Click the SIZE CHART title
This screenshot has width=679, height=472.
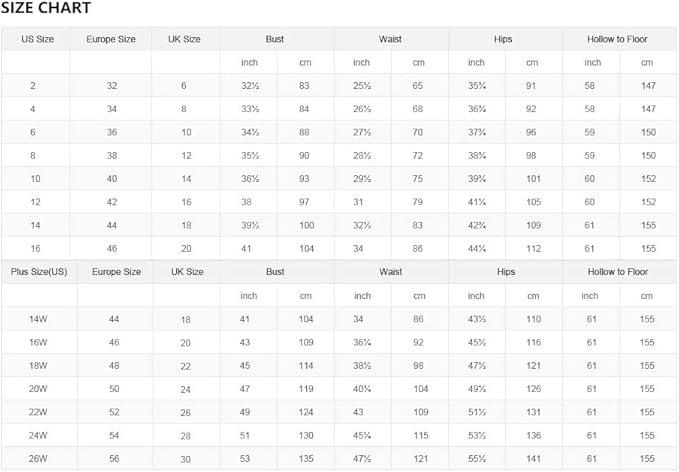(47, 9)
